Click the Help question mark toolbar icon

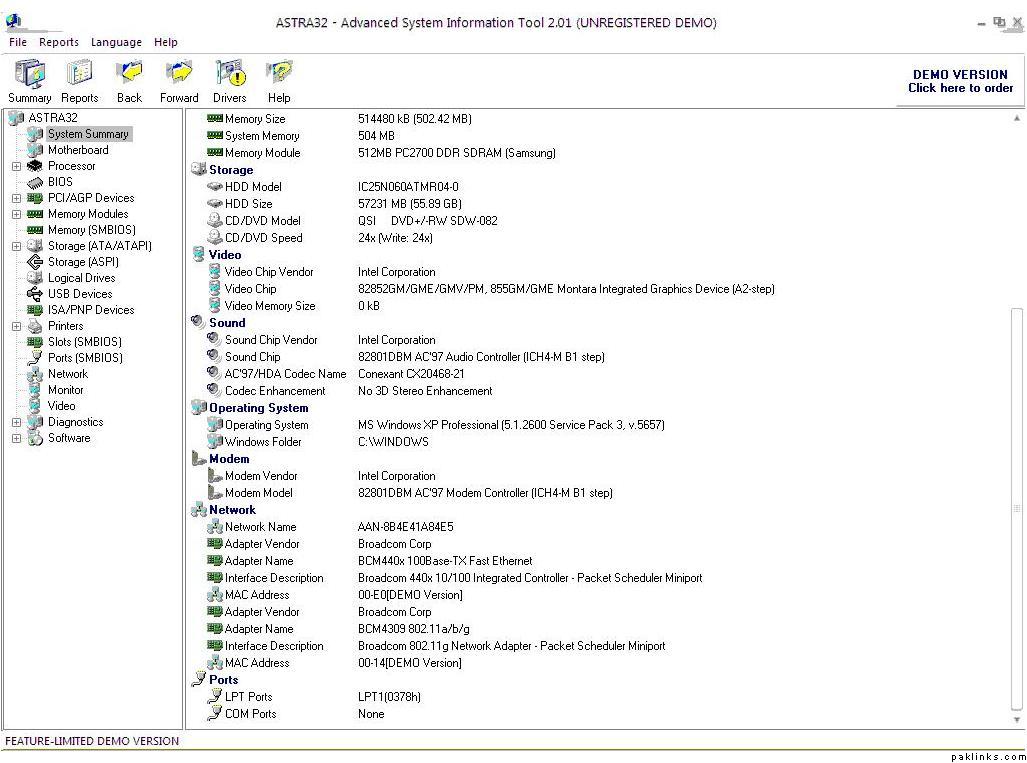279,75
